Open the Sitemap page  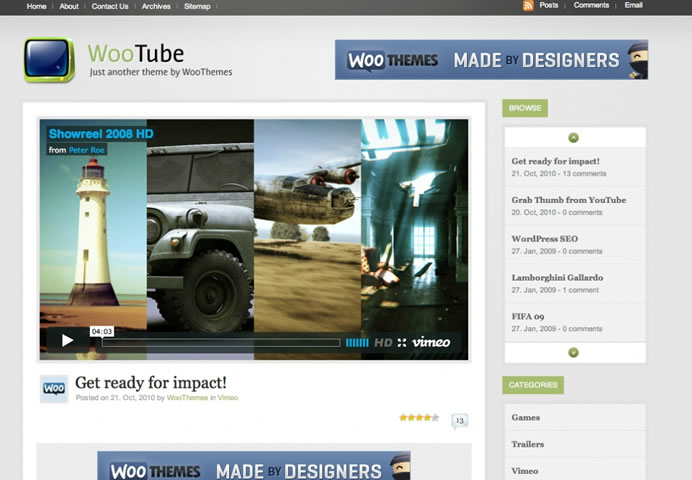(x=197, y=6)
